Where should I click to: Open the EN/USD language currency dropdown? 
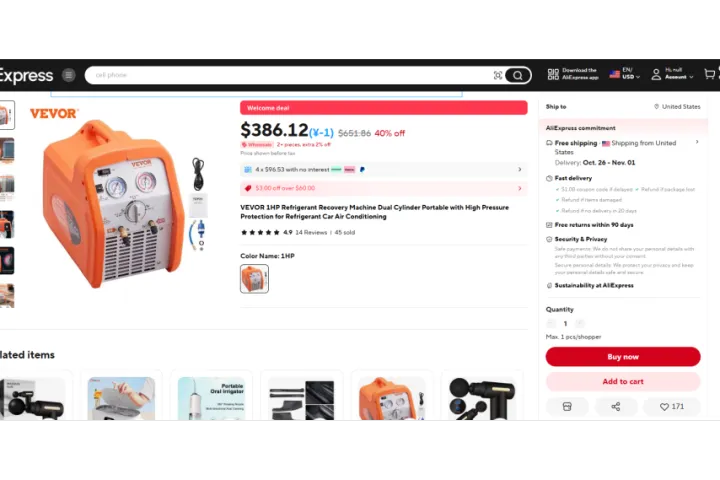(x=624, y=73)
